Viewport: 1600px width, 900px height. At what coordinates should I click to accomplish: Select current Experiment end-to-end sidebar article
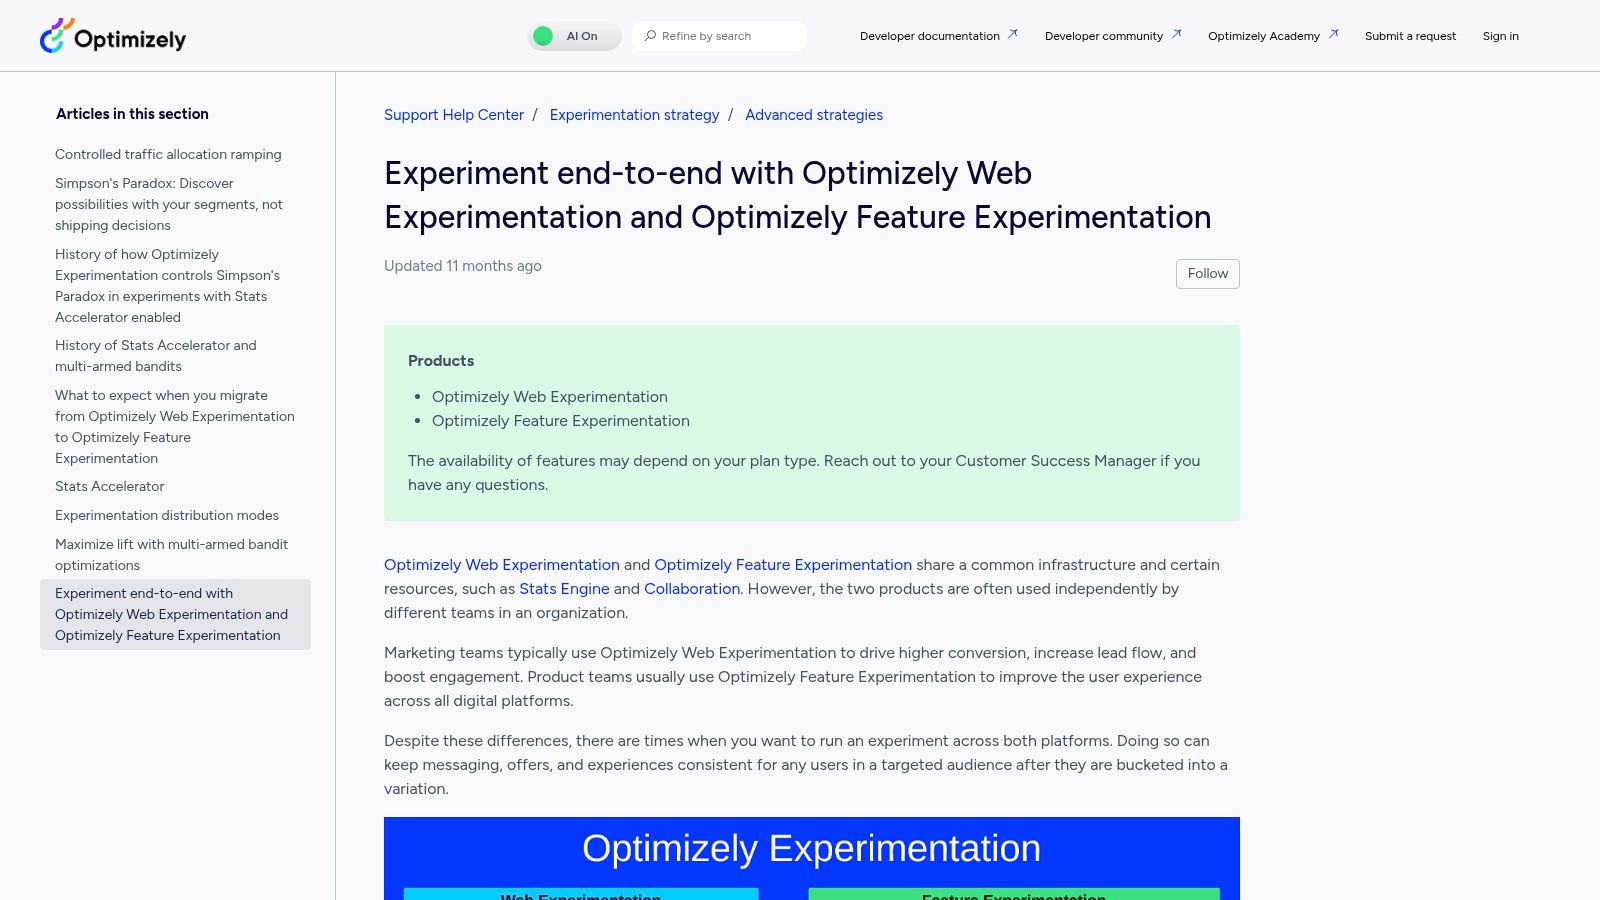pos(175,614)
